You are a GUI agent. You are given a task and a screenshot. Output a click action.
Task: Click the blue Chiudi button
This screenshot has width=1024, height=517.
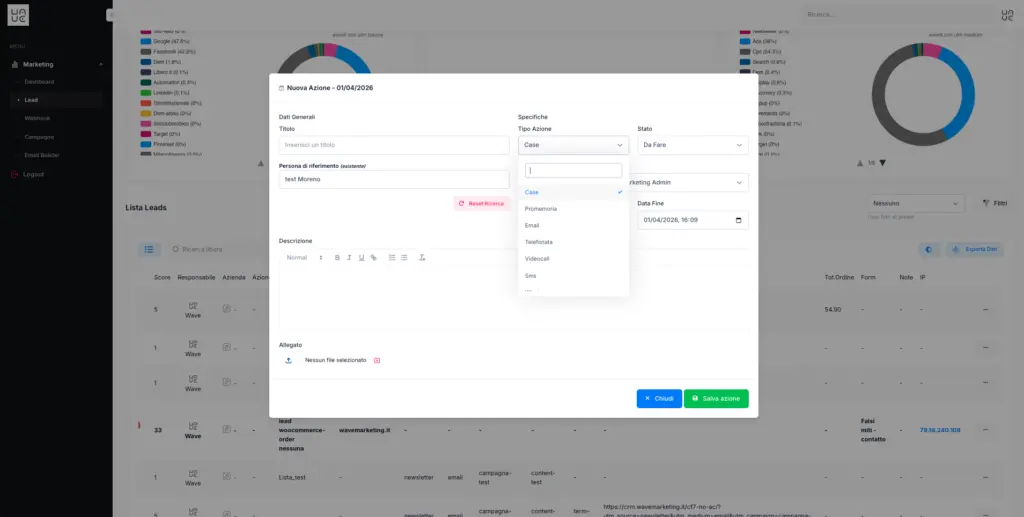tap(659, 399)
